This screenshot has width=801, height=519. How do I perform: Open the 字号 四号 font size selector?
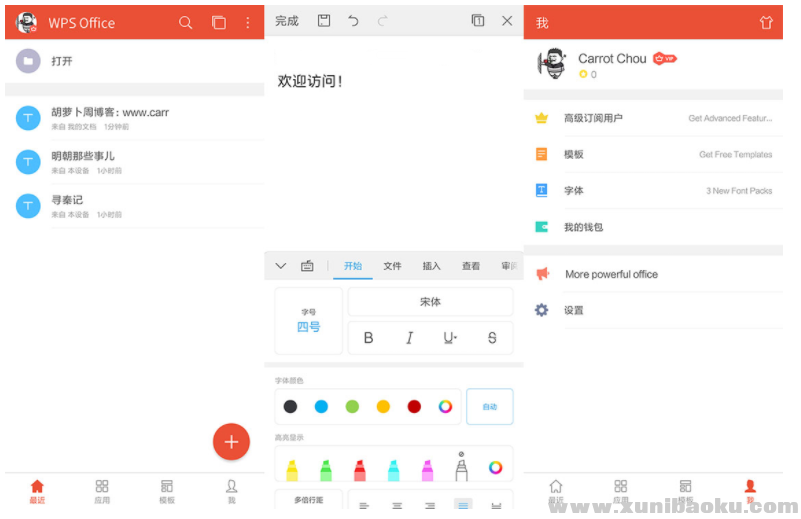click(308, 321)
